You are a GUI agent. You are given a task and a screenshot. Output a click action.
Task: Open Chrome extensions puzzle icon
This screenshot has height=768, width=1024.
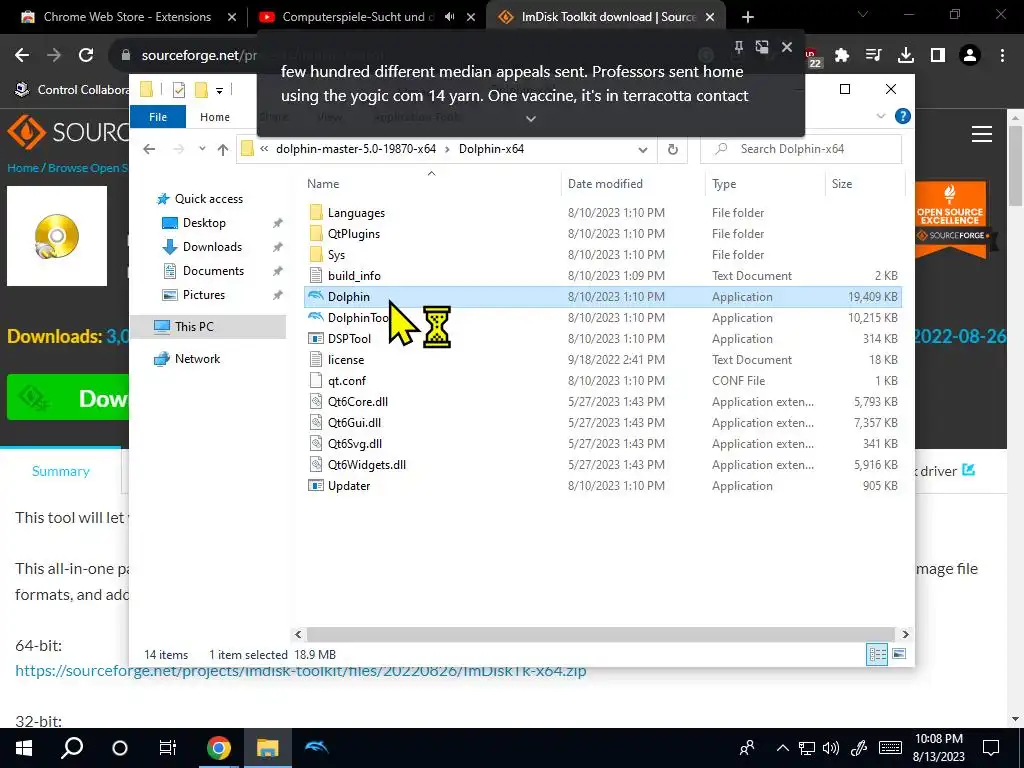tap(842, 56)
